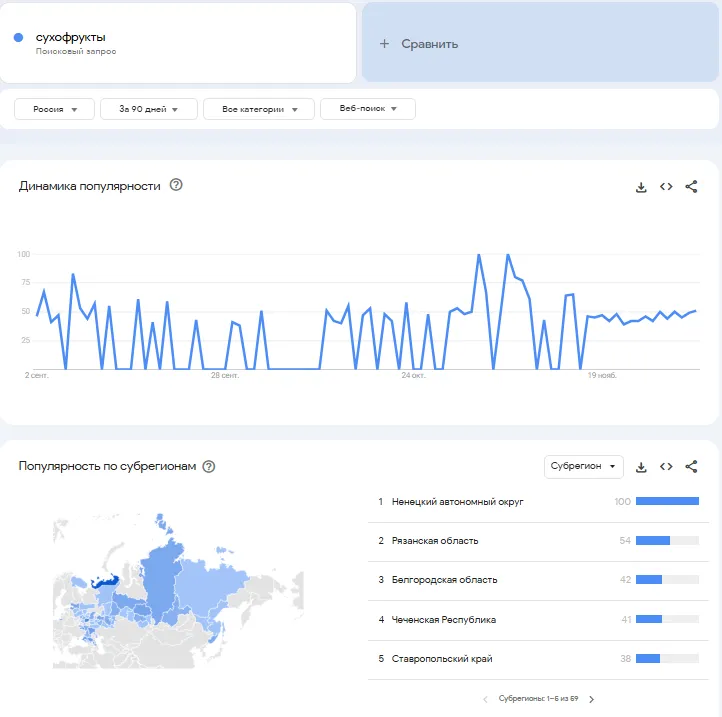Open the Россия region dropdown

coord(54,109)
